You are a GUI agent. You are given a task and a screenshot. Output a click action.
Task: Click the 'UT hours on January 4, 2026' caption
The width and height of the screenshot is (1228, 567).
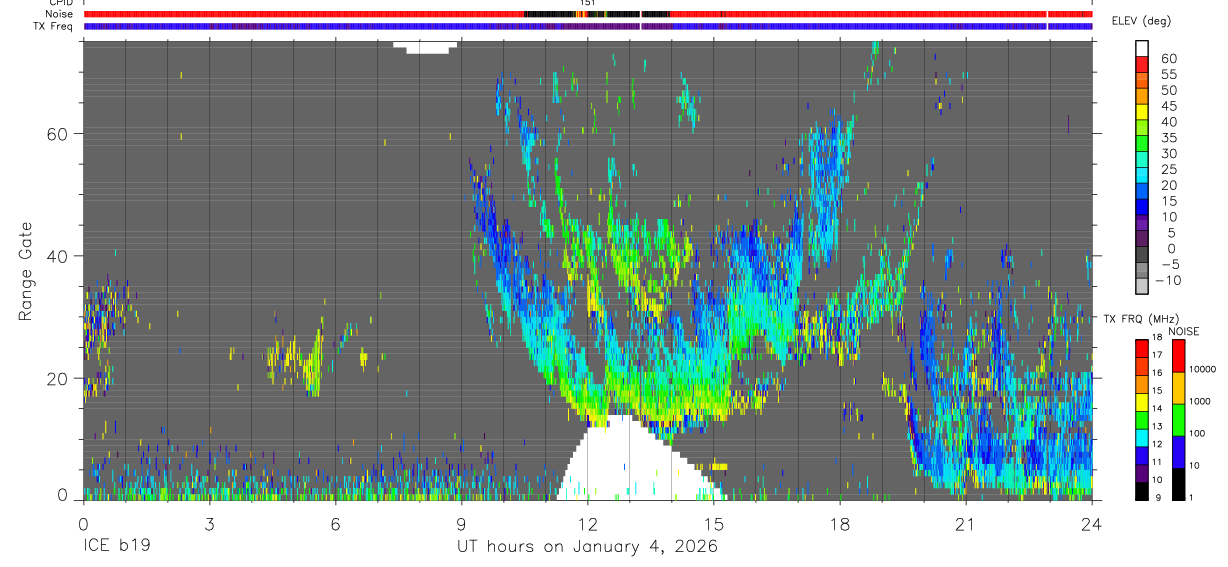pos(587,547)
